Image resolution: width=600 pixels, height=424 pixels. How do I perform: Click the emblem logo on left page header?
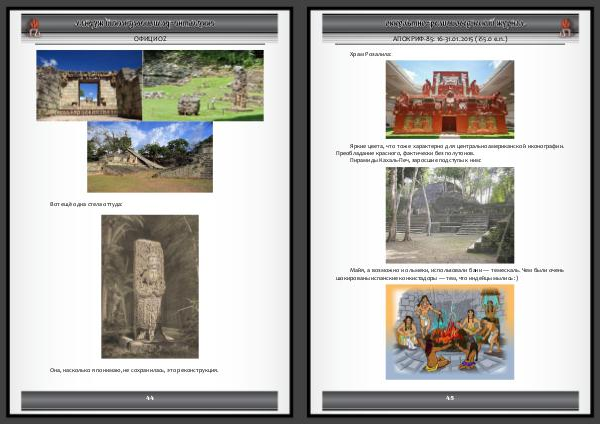tap(32, 26)
